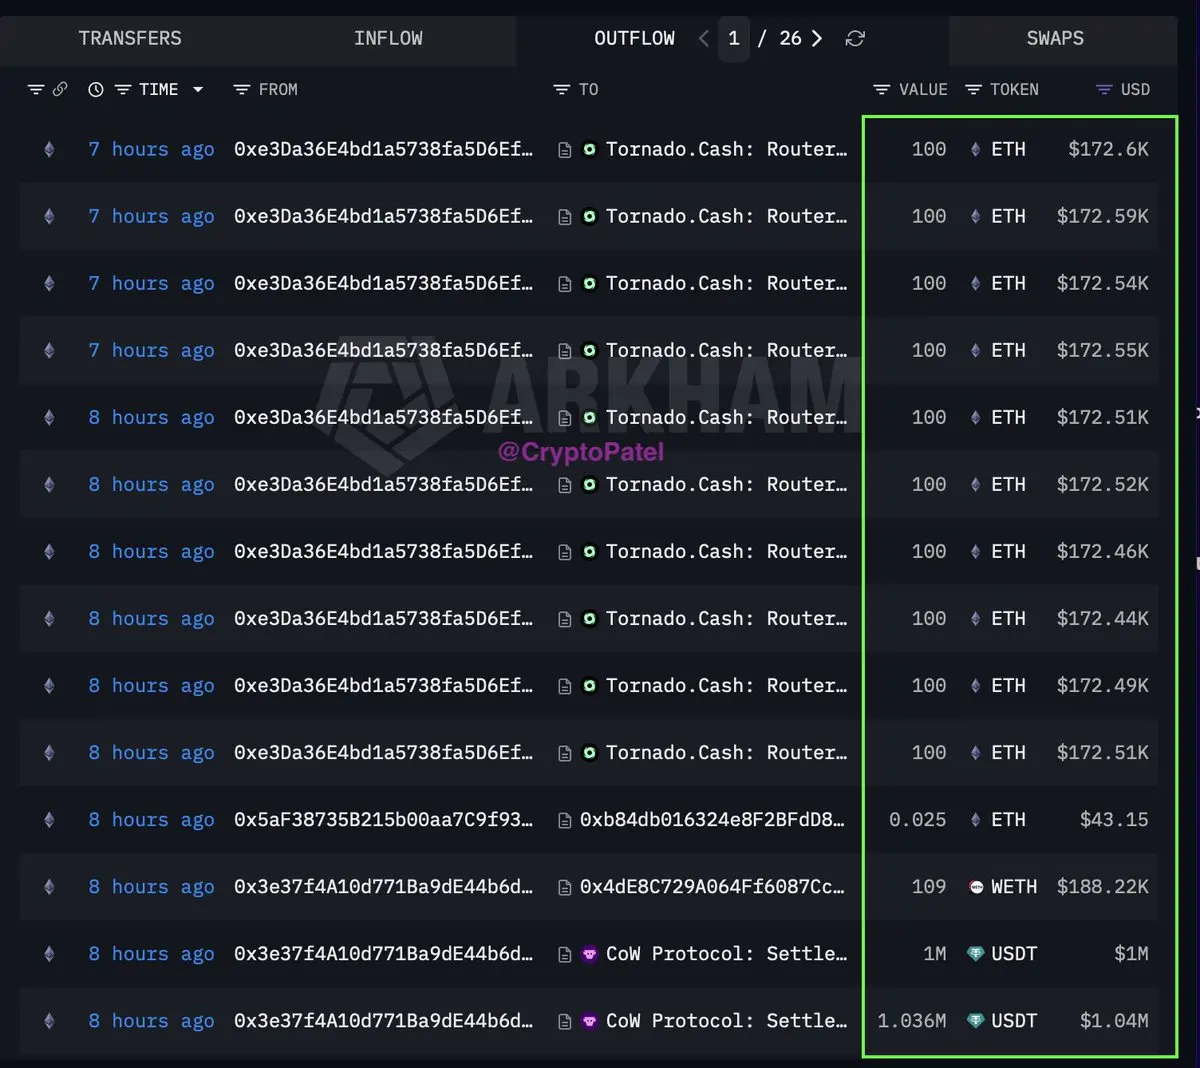Switch to the SWAPS tab
Image resolution: width=1200 pixels, height=1068 pixels.
click(1055, 38)
